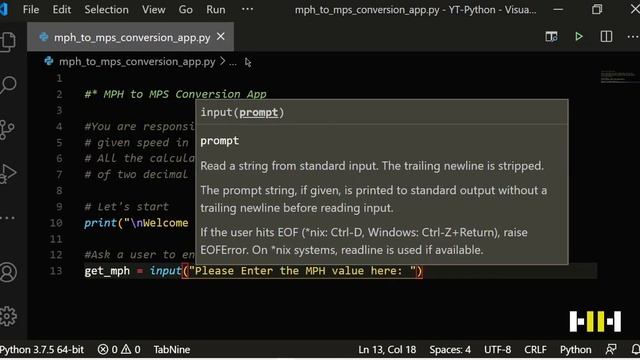Viewport: 640px width, 360px height.
Task: Open notifications bell in status bar
Action: pyautogui.click(x=636, y=350)
